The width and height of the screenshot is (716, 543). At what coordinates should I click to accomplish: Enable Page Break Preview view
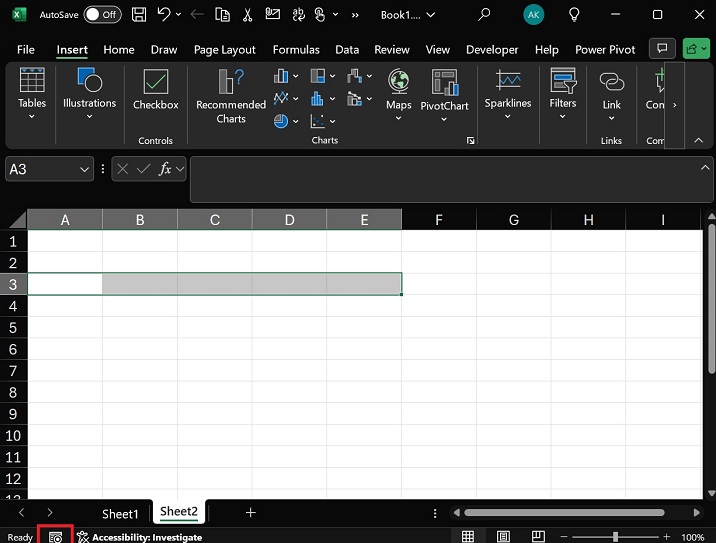pyautogui.click(x=540, y=537)
